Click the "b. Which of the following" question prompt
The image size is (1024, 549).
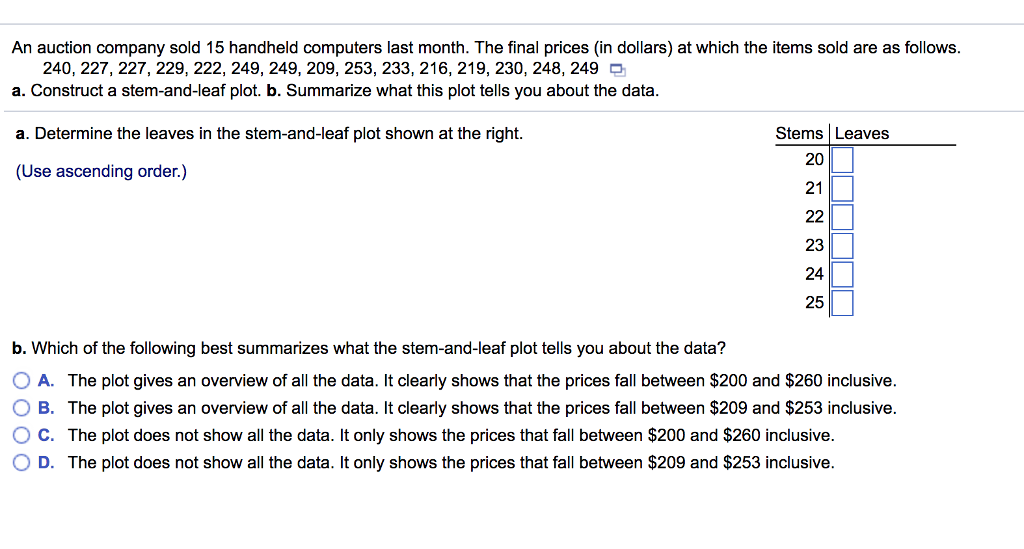pyautogui.click(x=368, y=348)
